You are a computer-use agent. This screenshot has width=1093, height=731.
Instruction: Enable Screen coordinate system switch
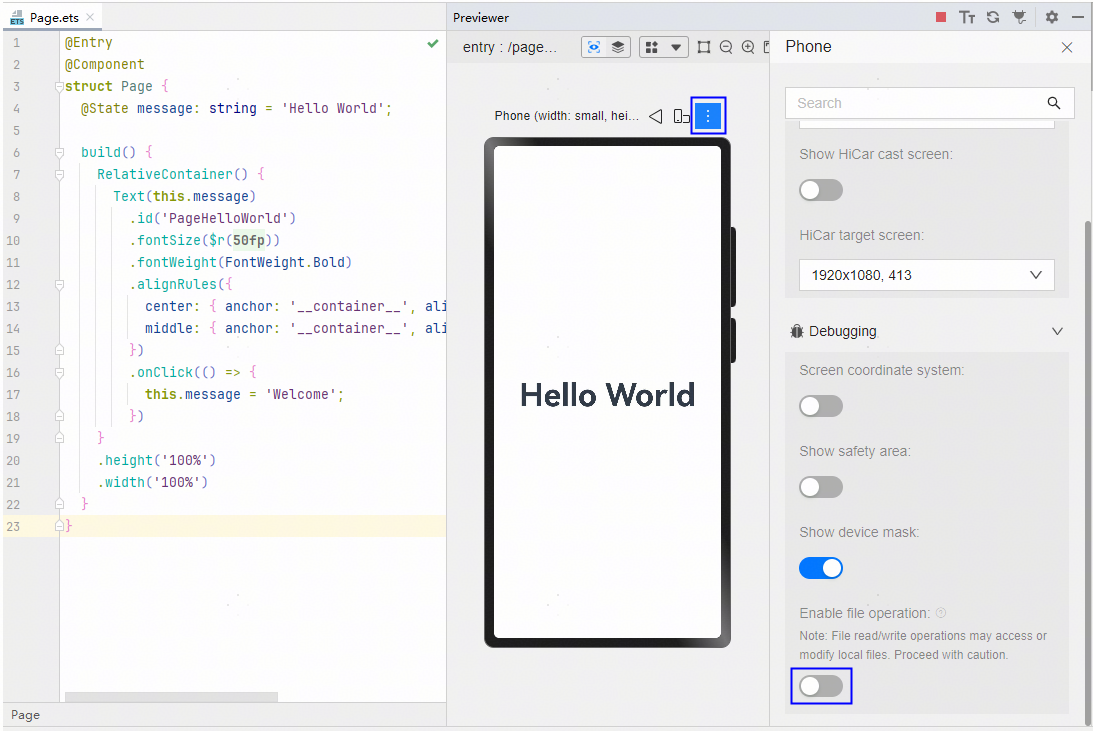[x=821, y=406]
